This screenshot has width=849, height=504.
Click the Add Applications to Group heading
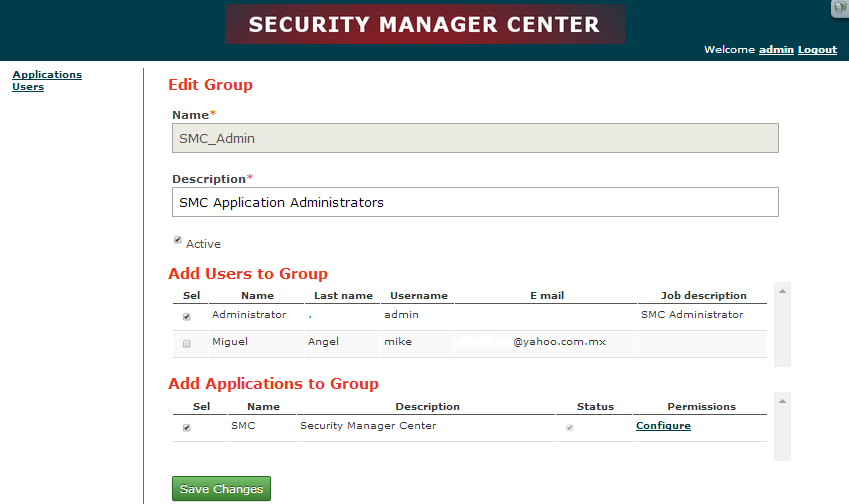pyautogui.click(x=273, y=383)
